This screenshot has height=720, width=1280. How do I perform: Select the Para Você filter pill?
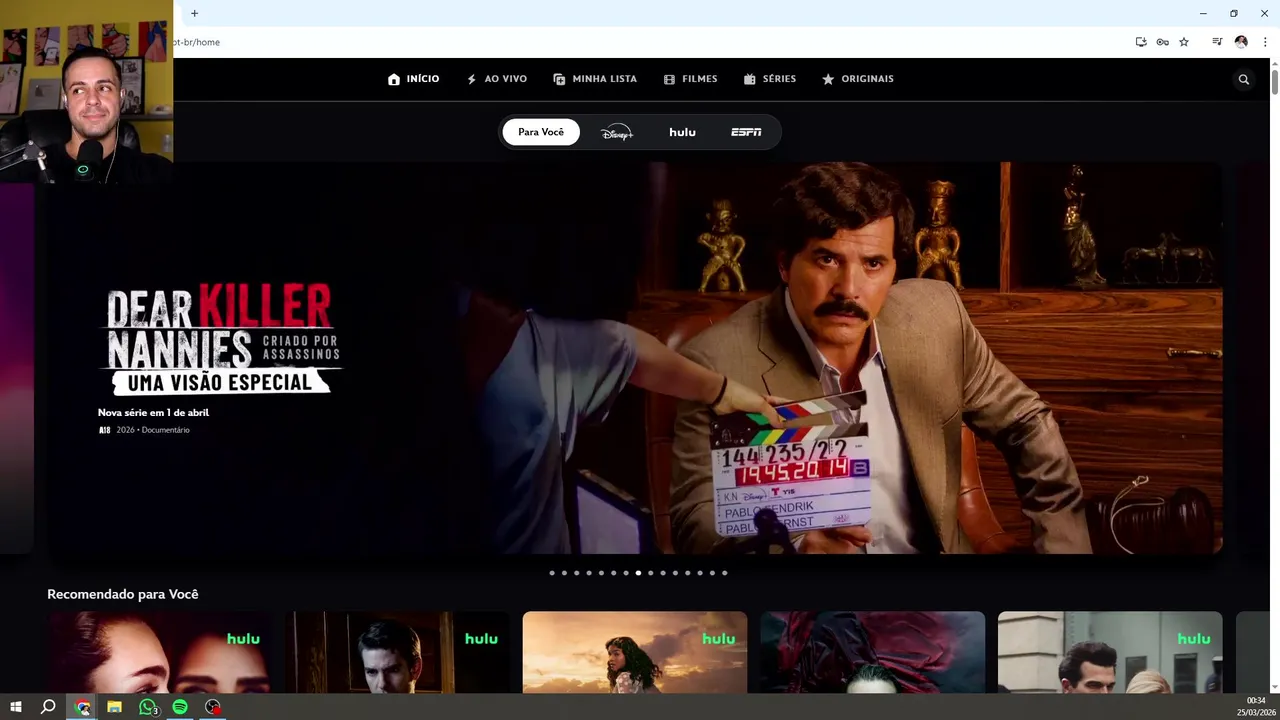point(541,132)
